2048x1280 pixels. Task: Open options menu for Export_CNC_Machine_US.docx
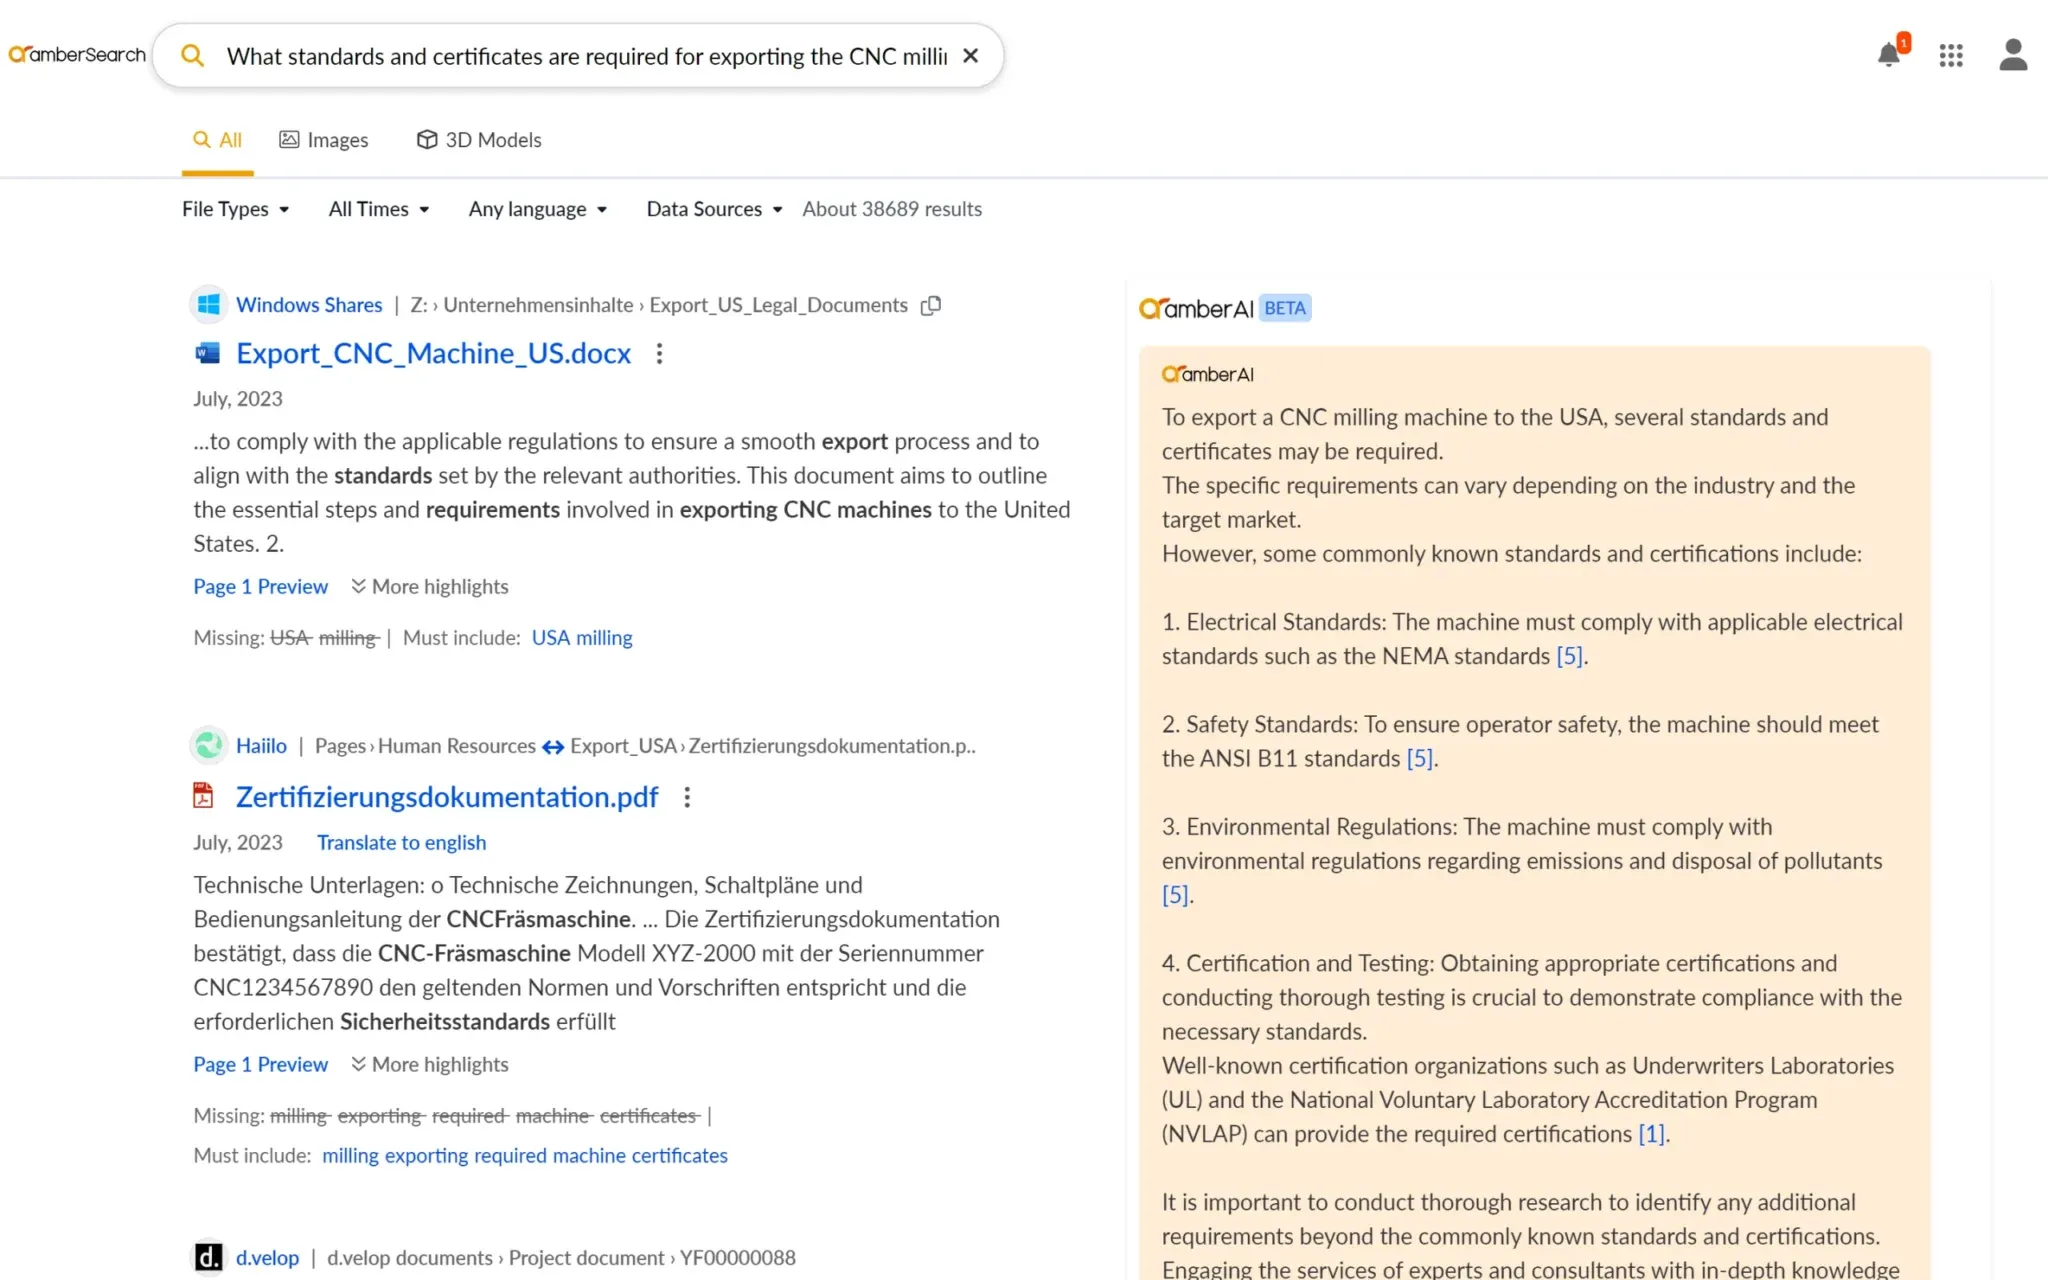(659, 353)
